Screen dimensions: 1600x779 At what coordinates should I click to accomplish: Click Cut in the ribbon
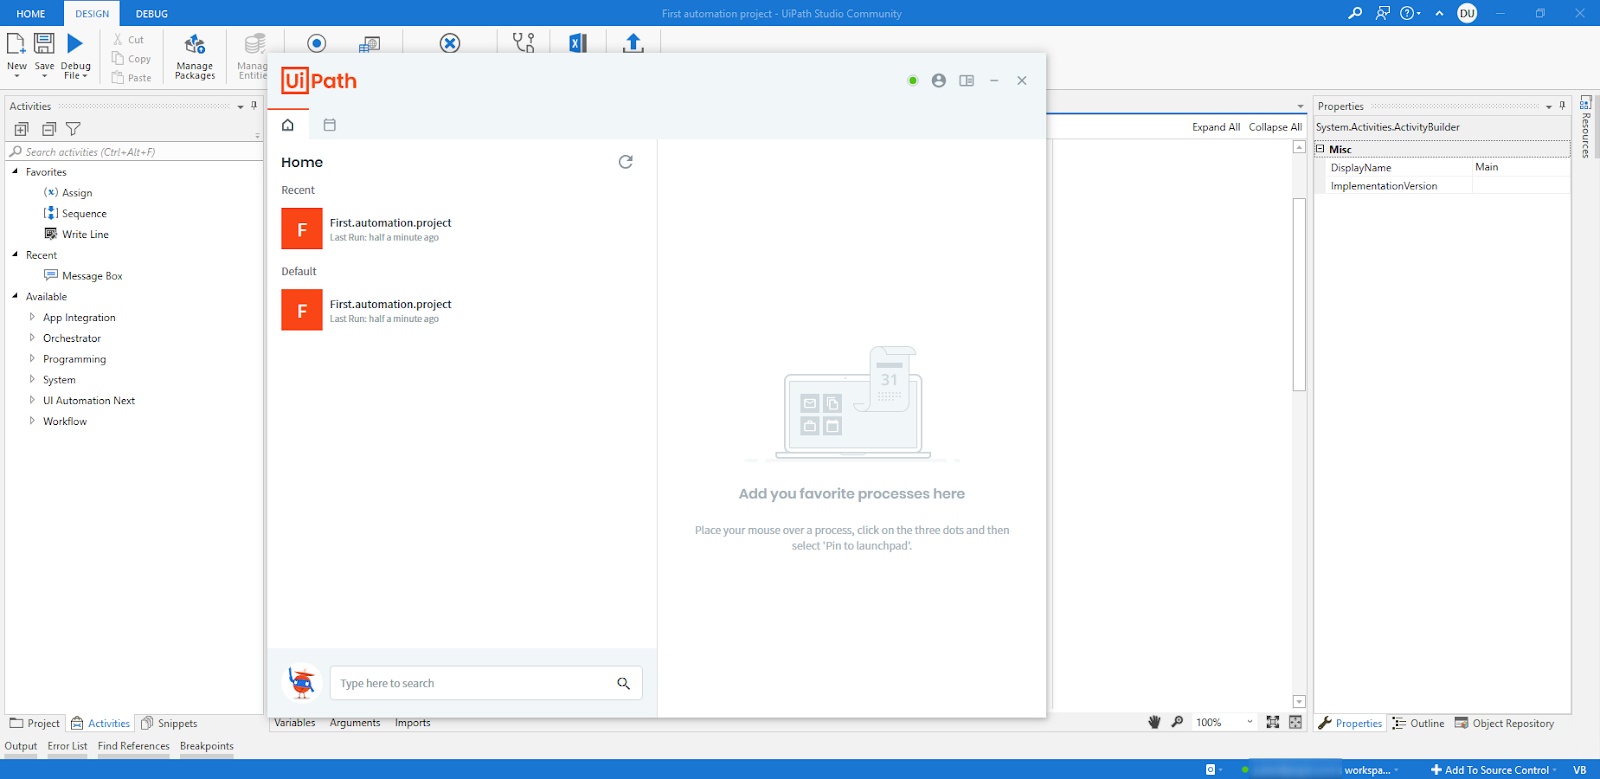coord(129,40)
